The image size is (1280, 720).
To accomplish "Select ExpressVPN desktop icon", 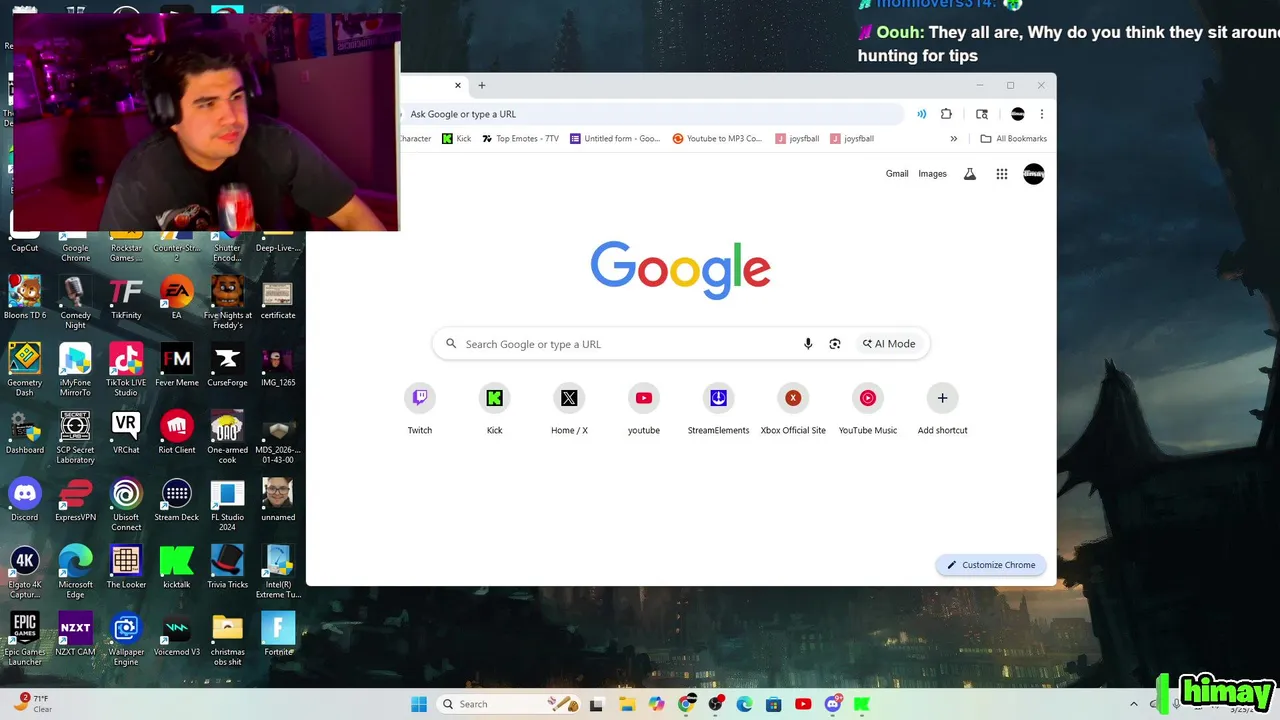I will 75,500.
